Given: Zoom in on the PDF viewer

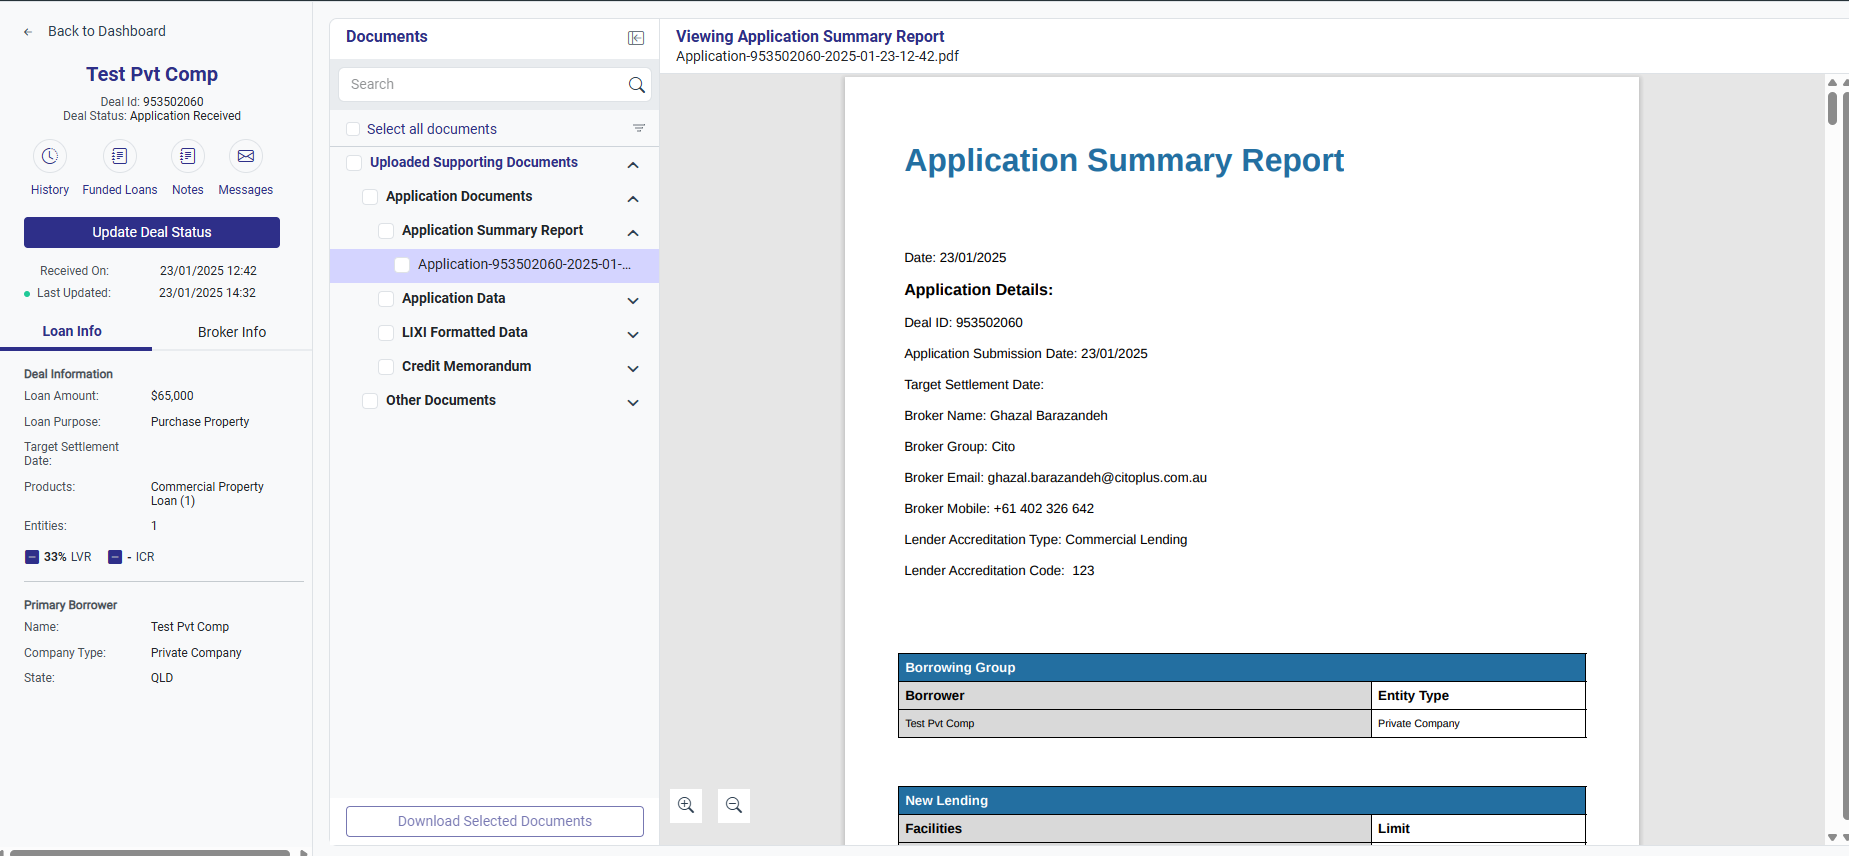Looking at the screenshot, I should click(686, 806).
